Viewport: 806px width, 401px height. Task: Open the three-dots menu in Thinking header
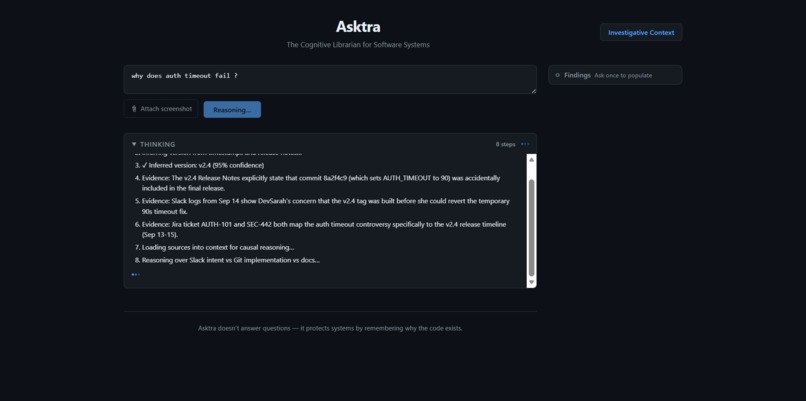coord(525,144)
